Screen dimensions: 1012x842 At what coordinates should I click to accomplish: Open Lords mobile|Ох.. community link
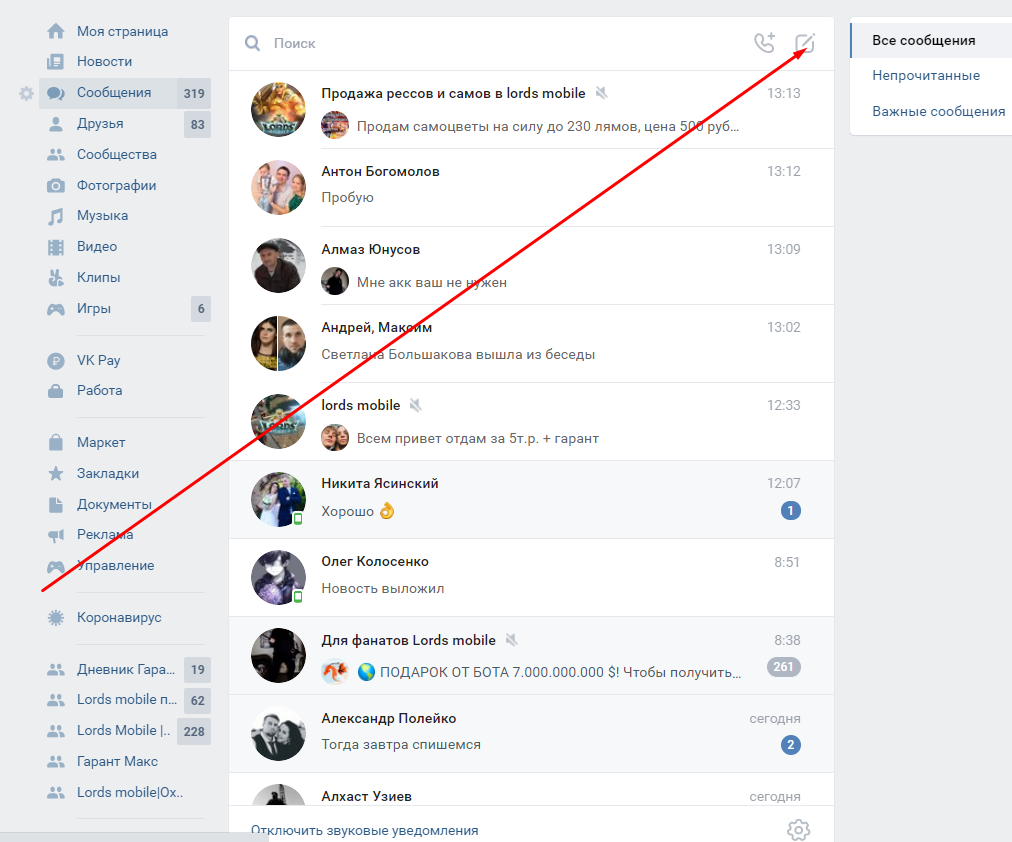pyautogui.click(x=130, y=792)
